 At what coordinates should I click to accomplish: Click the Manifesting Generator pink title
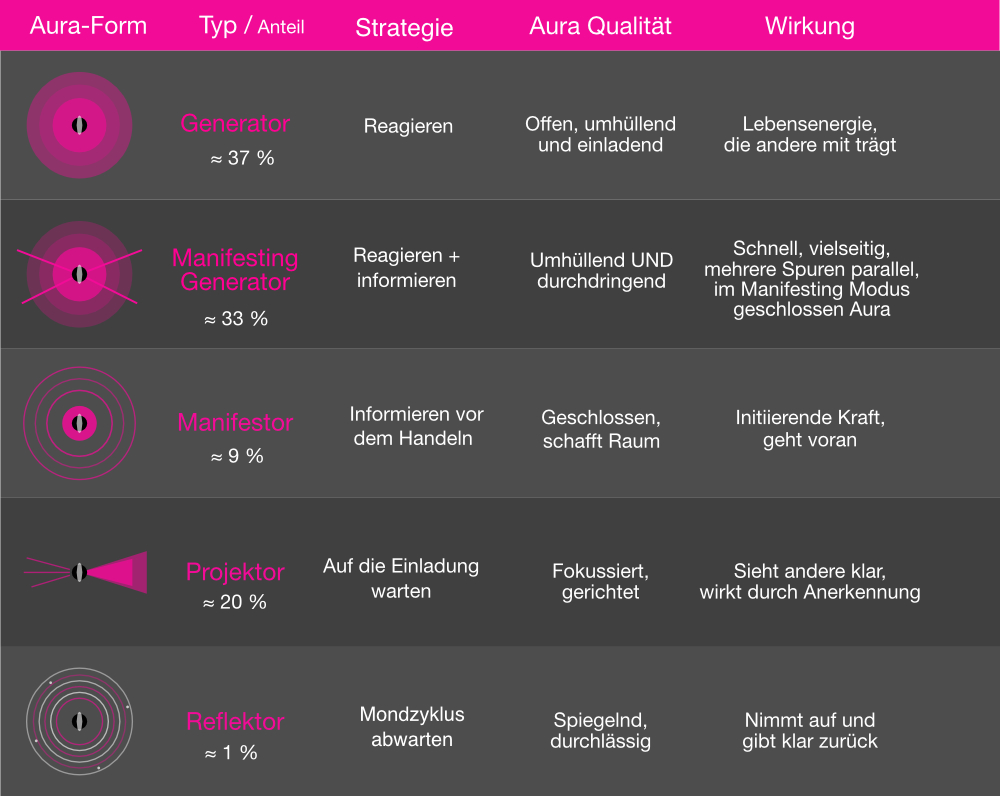click(235, 269)
